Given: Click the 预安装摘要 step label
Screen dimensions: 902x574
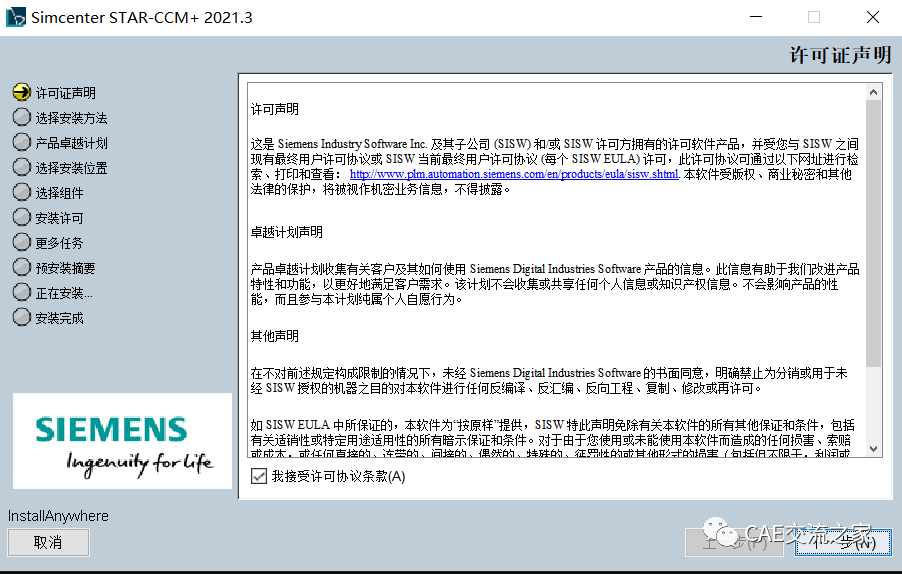Looking at the screenshot, I should point(66,269).
